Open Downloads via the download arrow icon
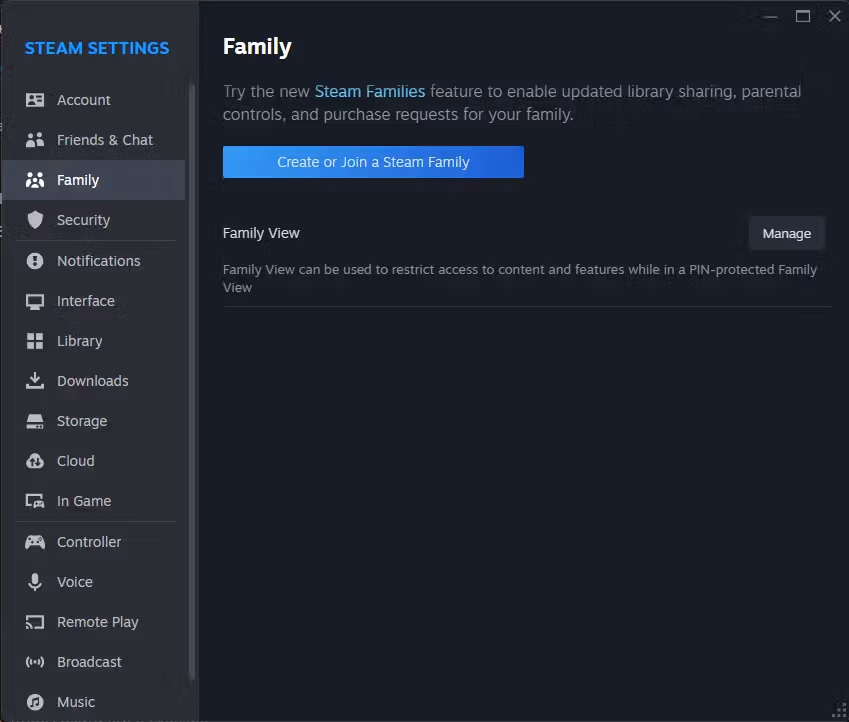This screenshot has height=722, width=849. (35, 381)
